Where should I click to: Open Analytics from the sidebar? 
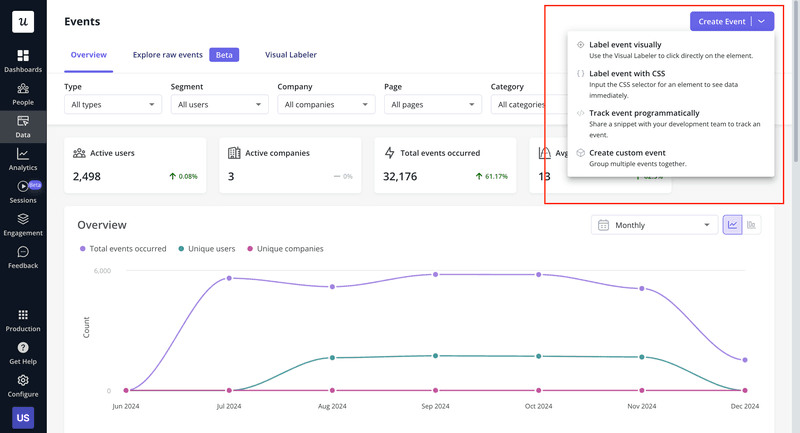[x=22, y=159]
